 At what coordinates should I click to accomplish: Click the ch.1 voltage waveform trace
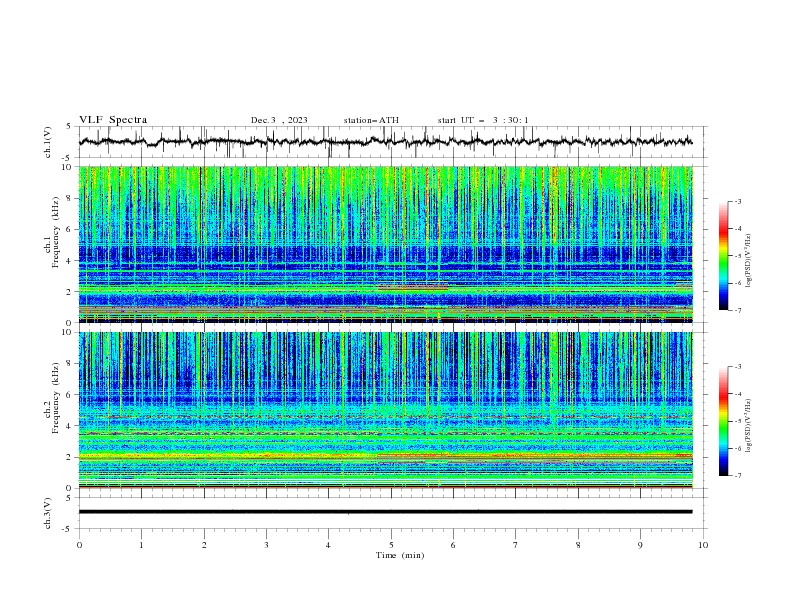click(385, 142)
